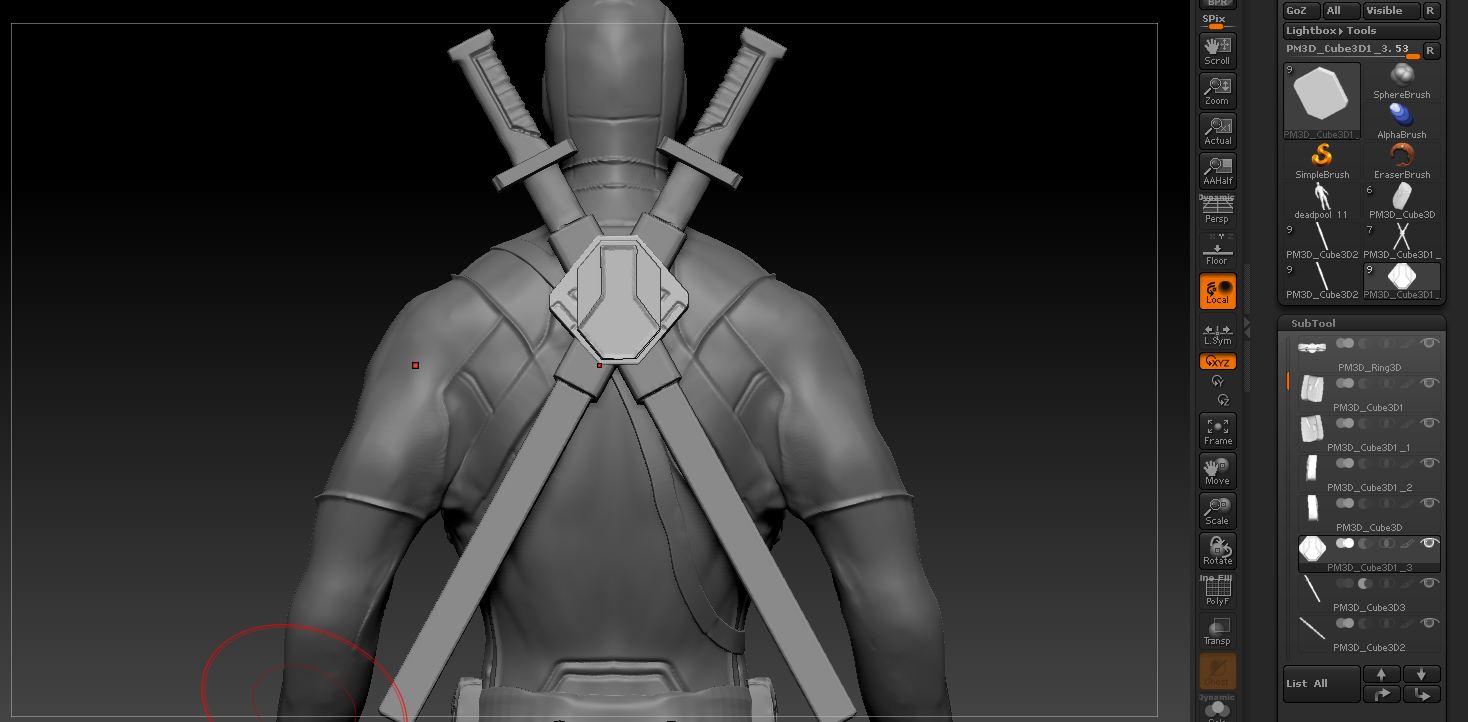Screen dimensions: 1468x722
Task: Hide the PM3D_Cube3D2 subtool eye
Action: click(x=1430, y=623)
